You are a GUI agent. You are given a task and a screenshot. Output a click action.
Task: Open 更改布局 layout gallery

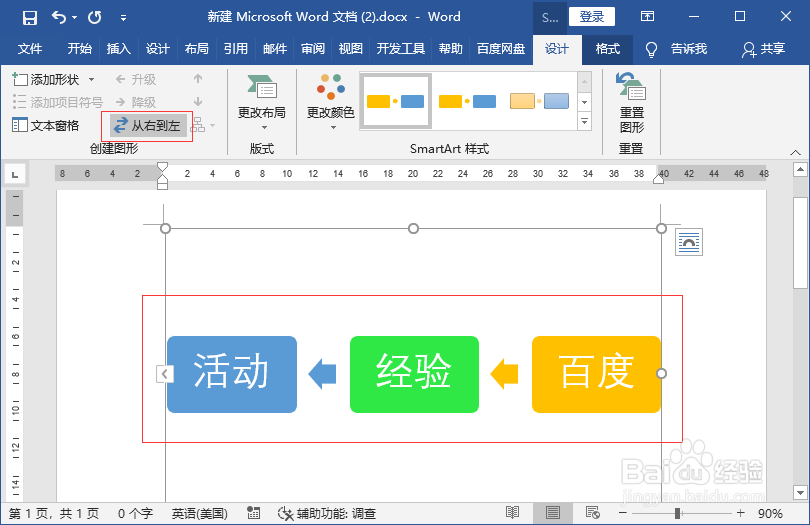point(261,102)
